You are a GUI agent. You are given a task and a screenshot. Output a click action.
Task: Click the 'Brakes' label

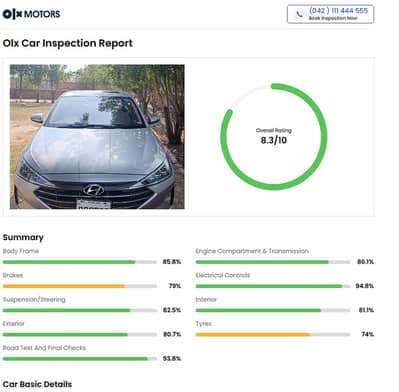pyautogui.click(x=13, y=275)
